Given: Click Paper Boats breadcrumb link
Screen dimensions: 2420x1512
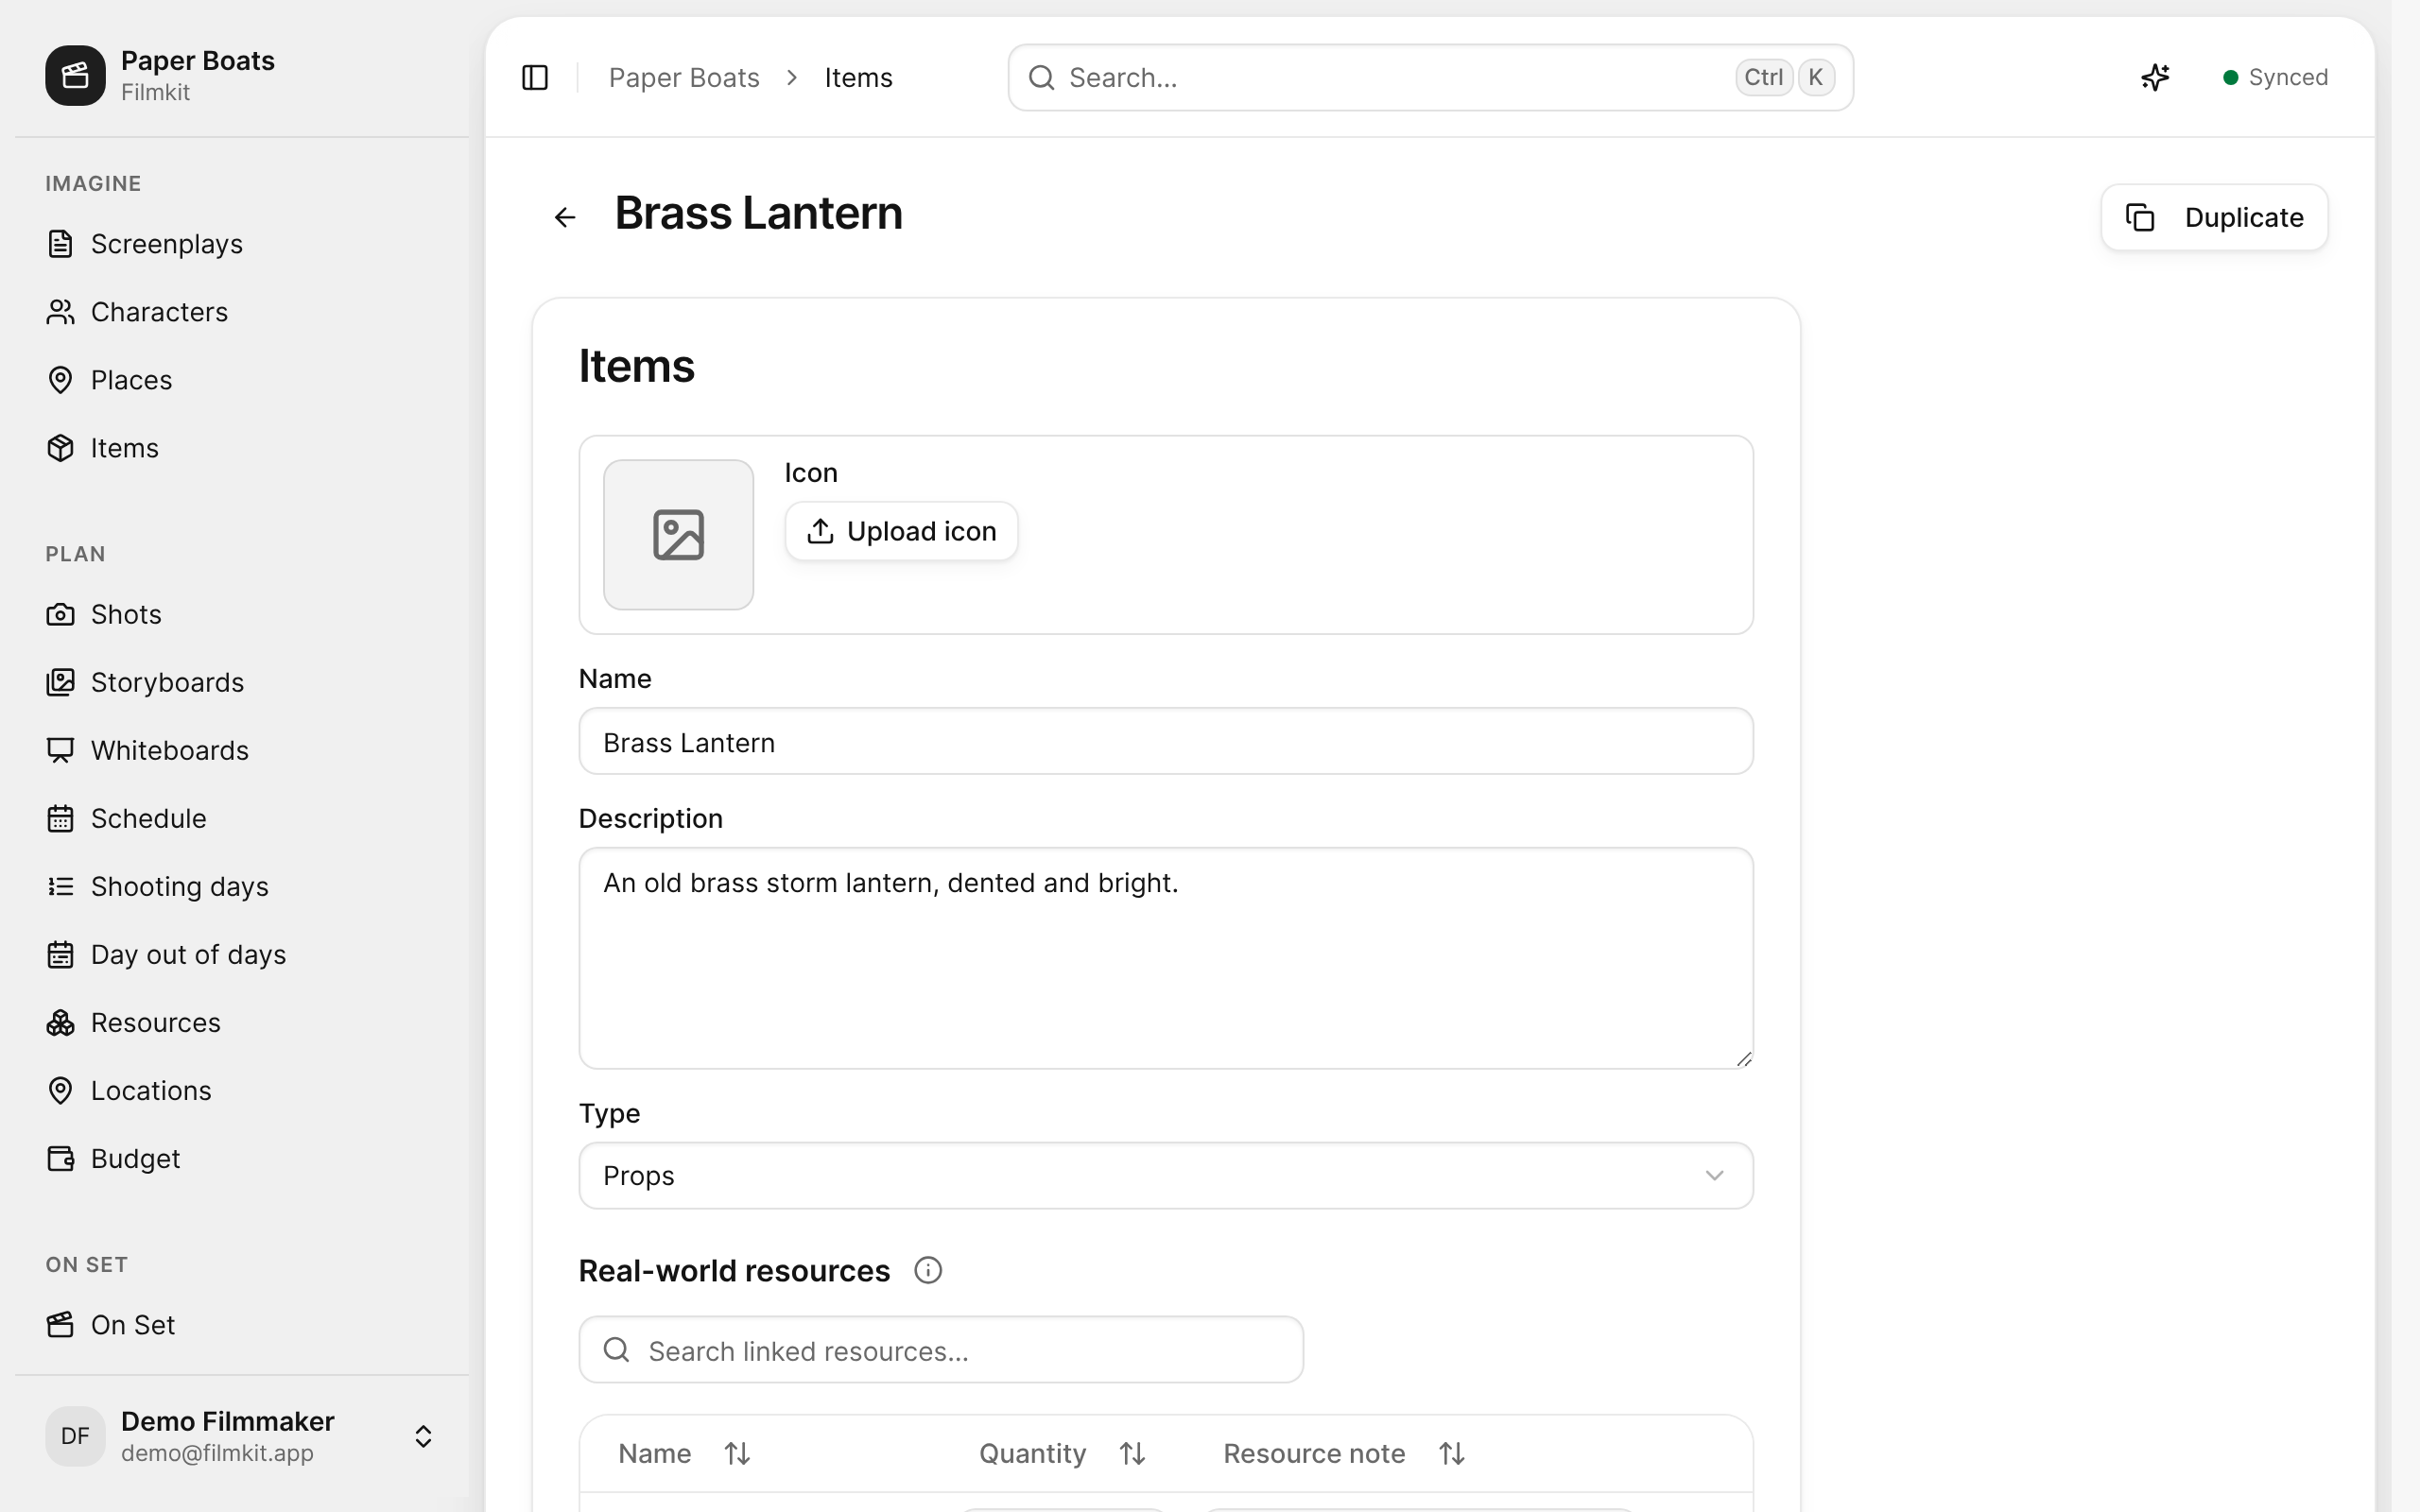Looking at the screenshot, I should point(684,77).
